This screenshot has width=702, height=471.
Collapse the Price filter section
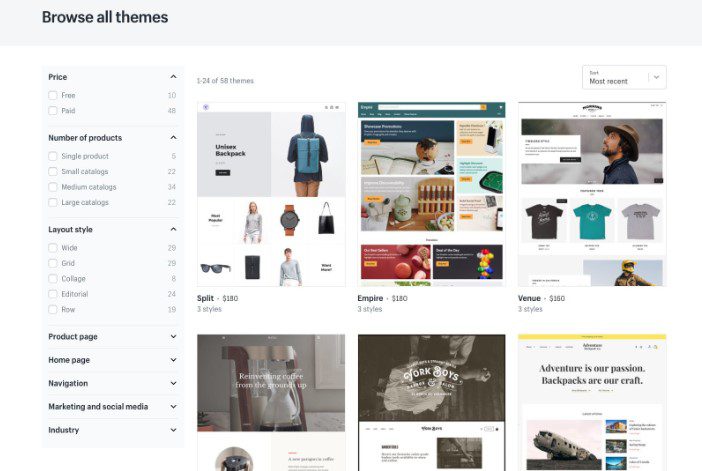pos(173,77)
